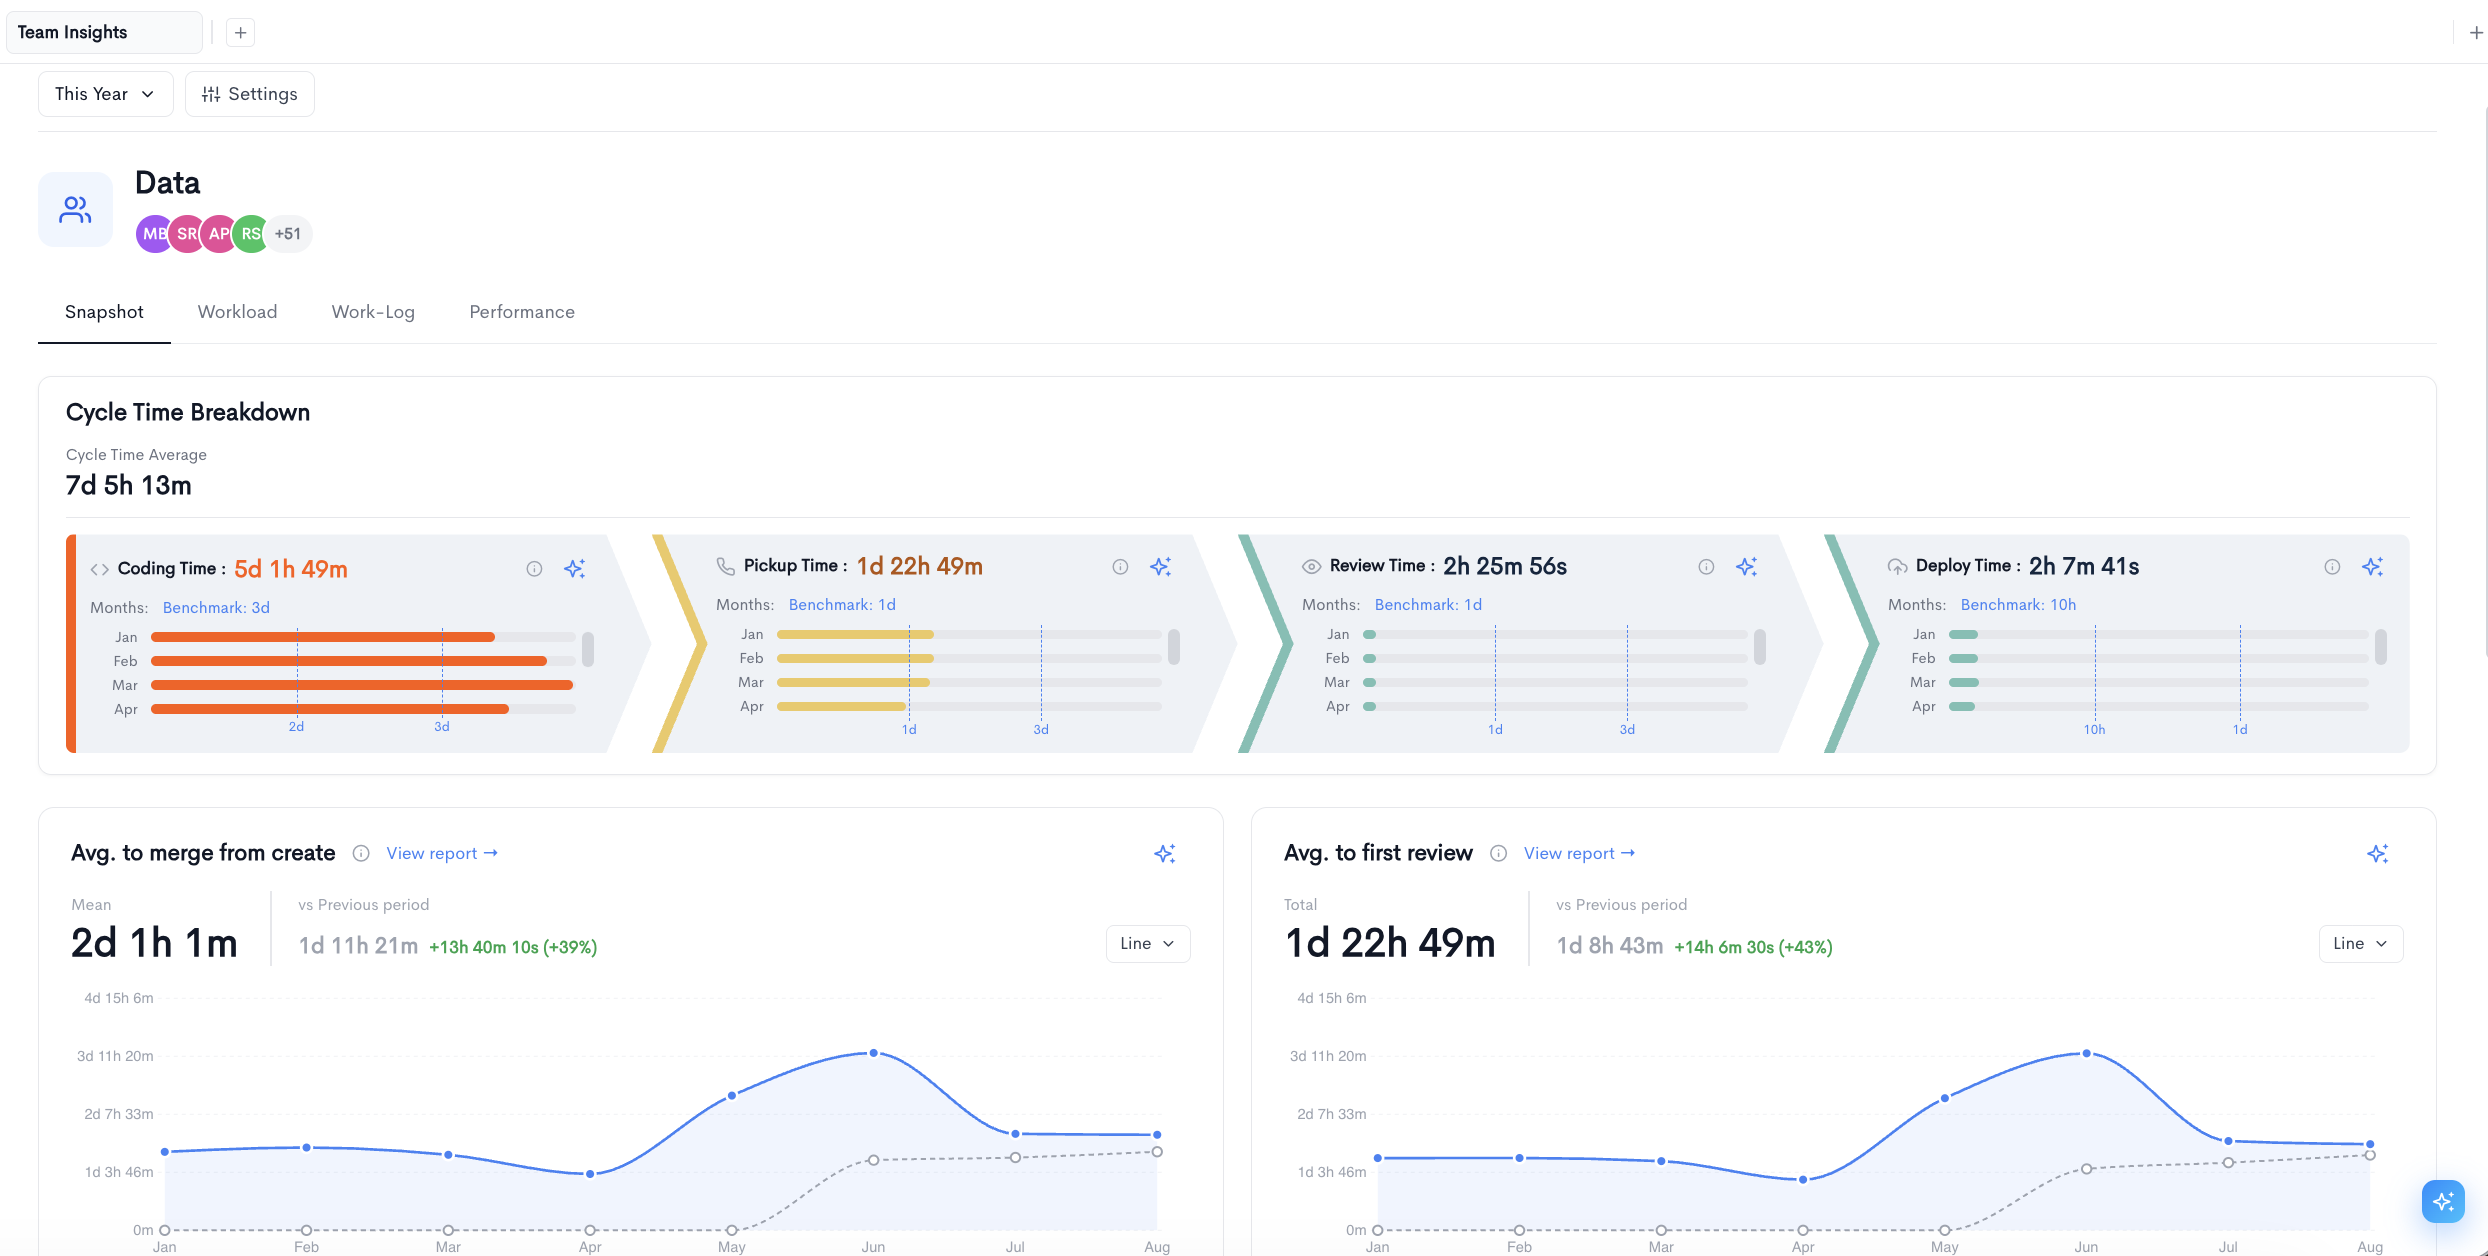Switch to the Workload tab
Screen dimensions: 2488x1256
tap(237, 312)
